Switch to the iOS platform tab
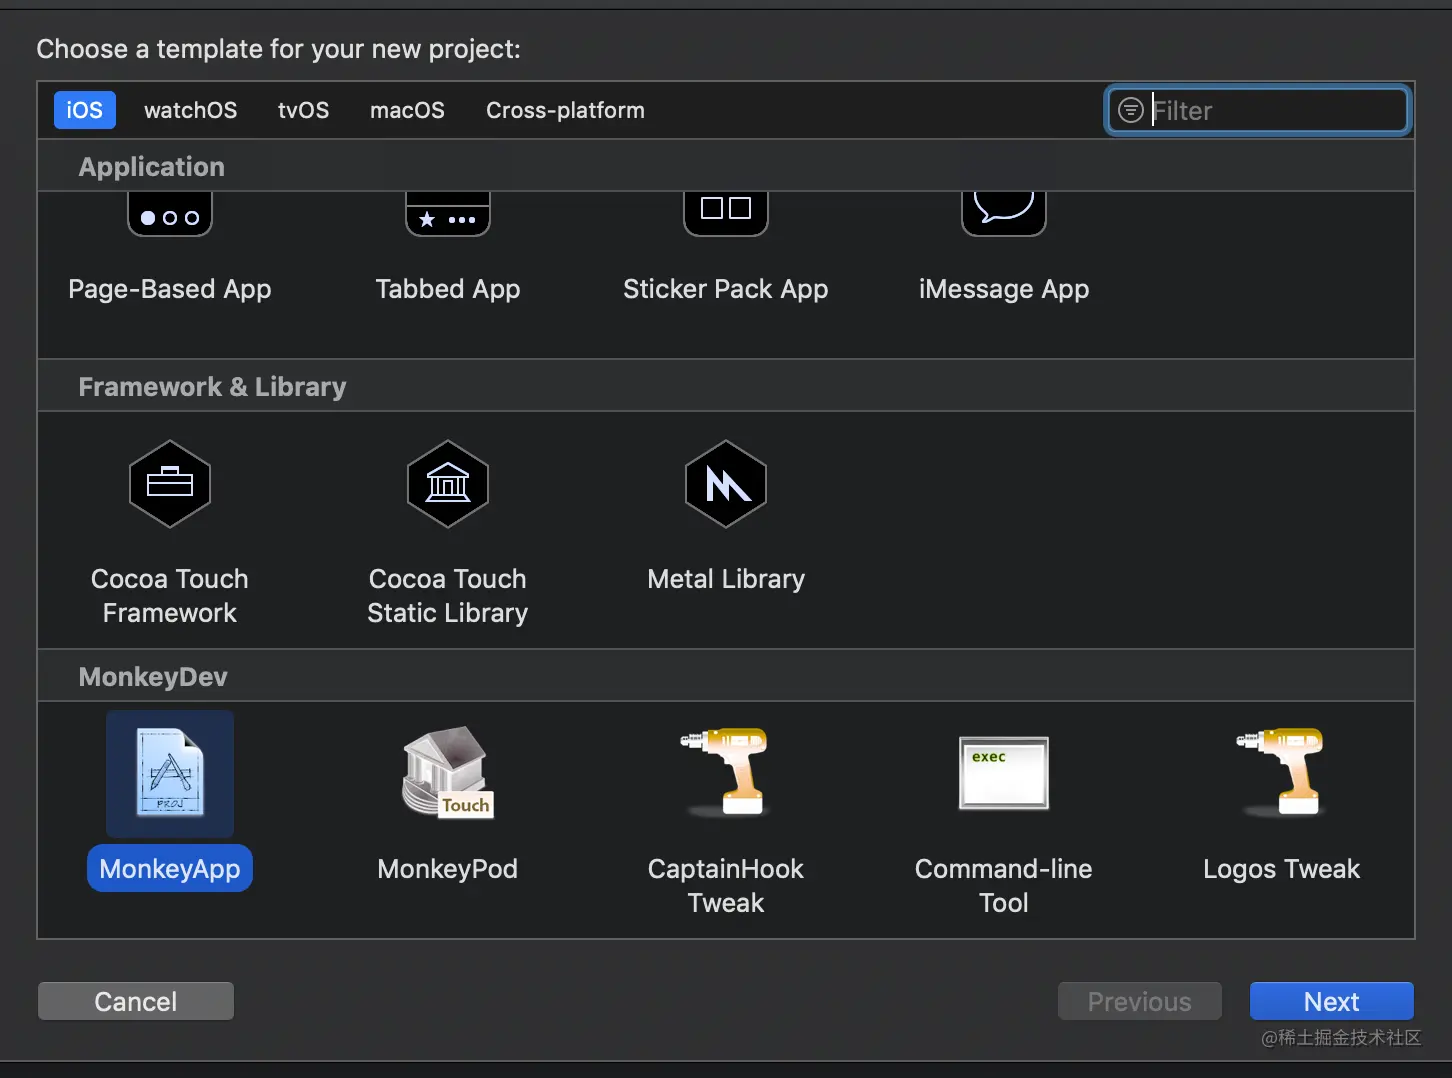Viewport: 1452px width, 1078px height. pyautogui.click(x=85, y=110)
